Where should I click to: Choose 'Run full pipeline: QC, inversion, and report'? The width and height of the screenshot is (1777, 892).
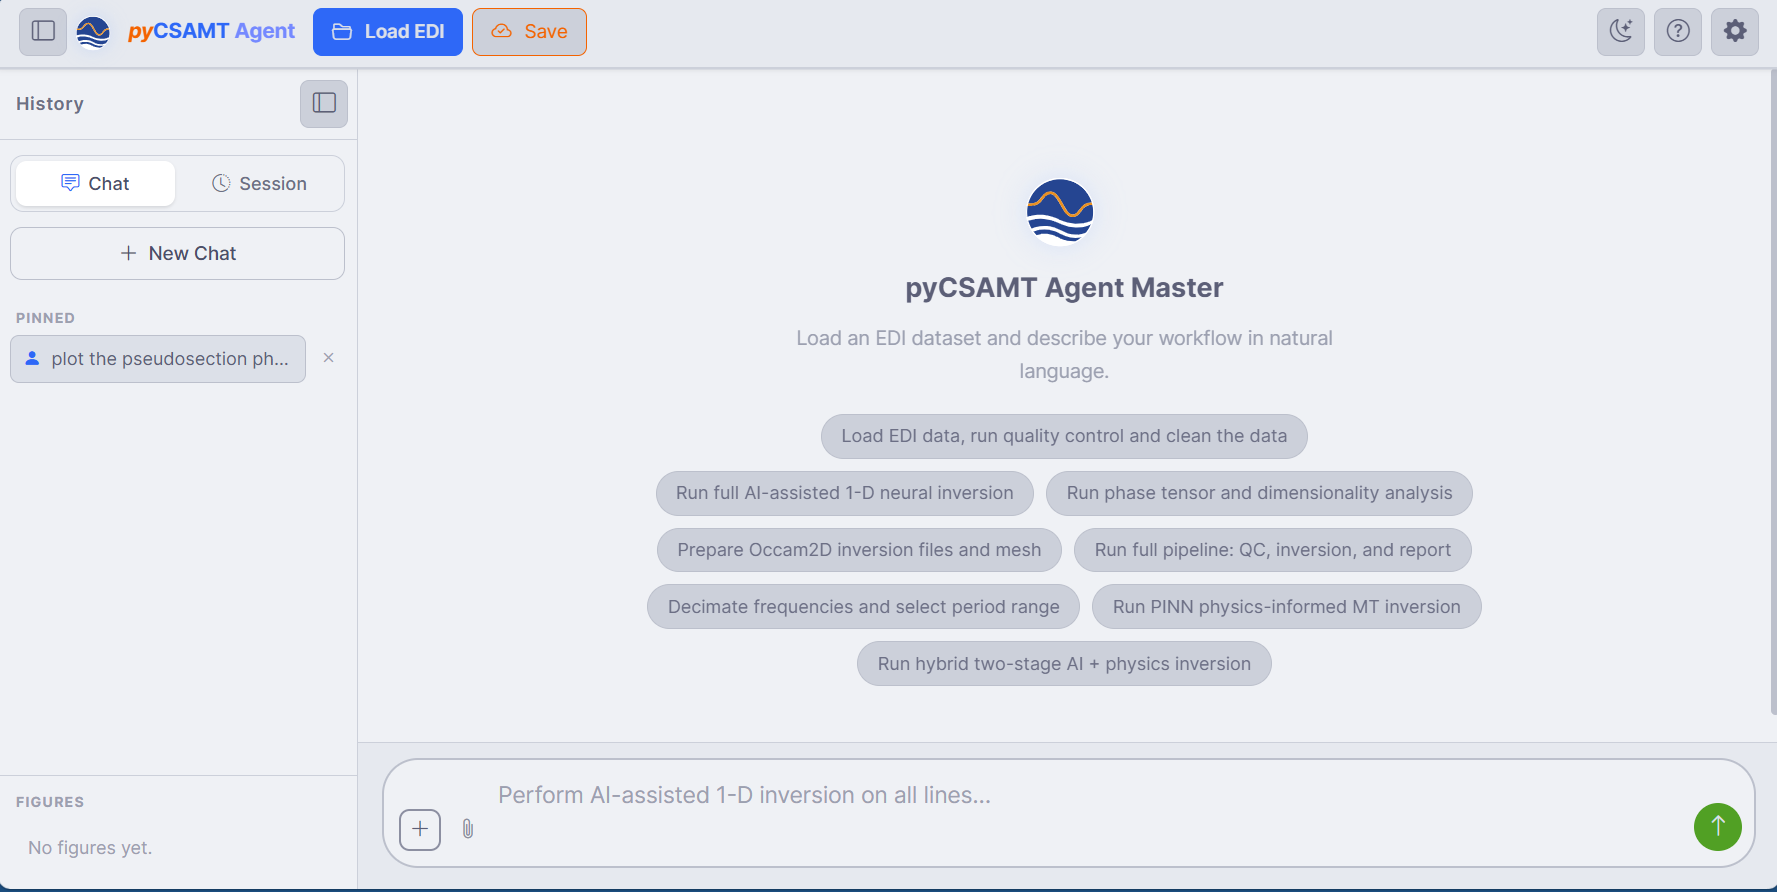[1273, 550]
